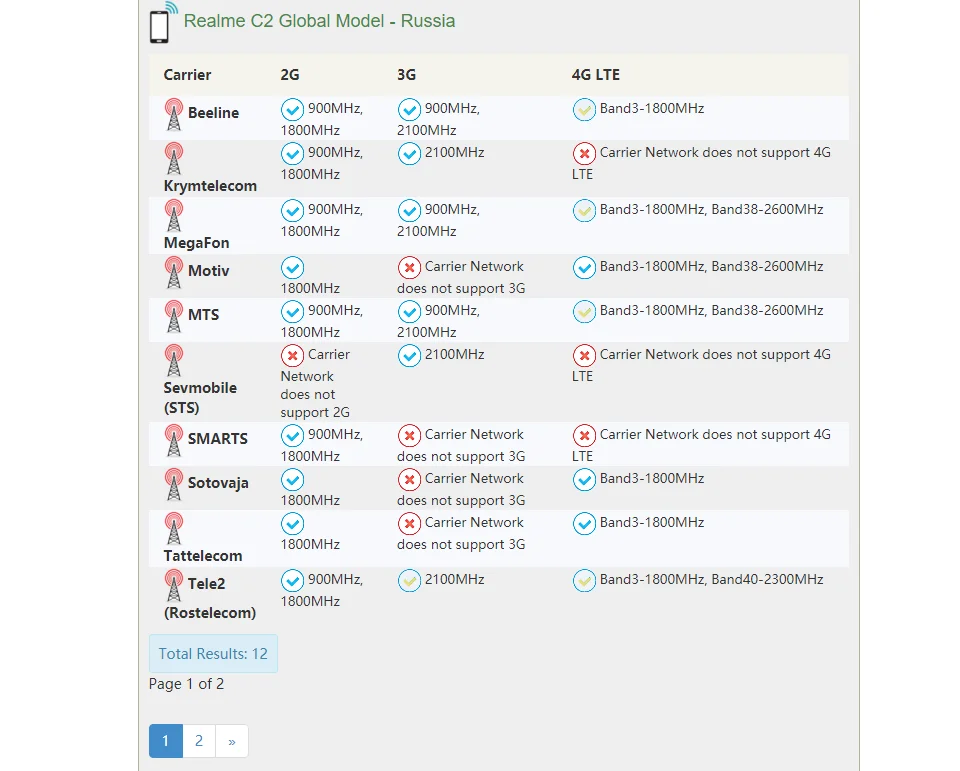Click red X icon in Sevmobile 2G cell
960x771 pixels.
click(292, 355)
